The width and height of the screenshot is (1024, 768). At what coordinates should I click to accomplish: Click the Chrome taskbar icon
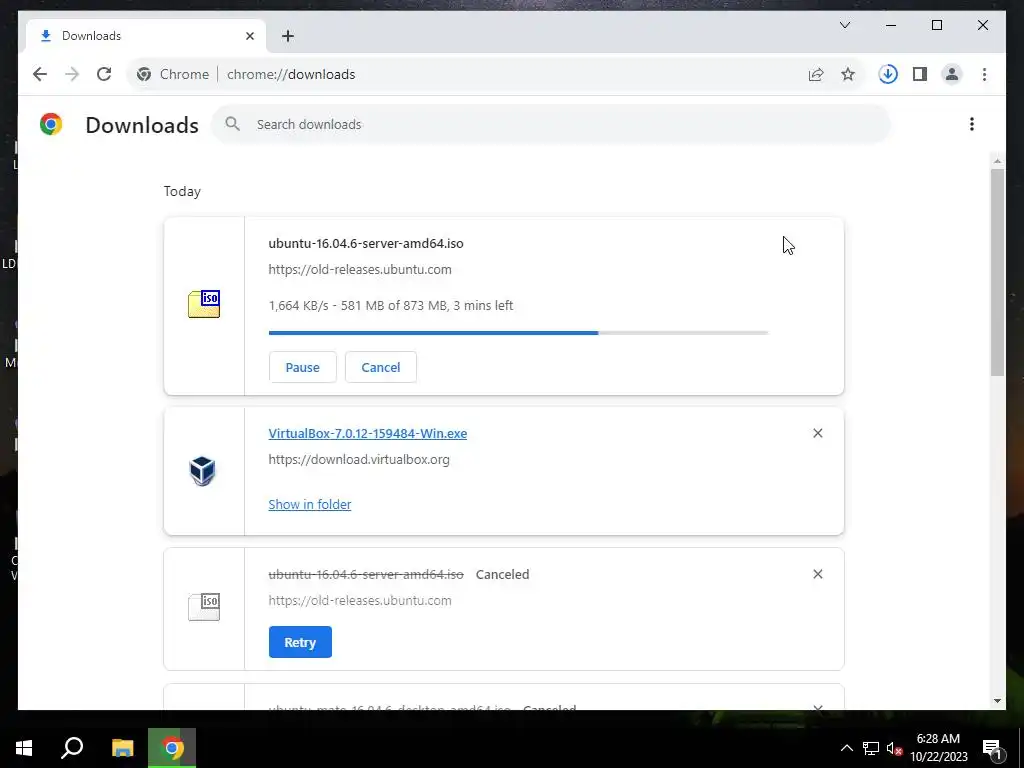172,748
